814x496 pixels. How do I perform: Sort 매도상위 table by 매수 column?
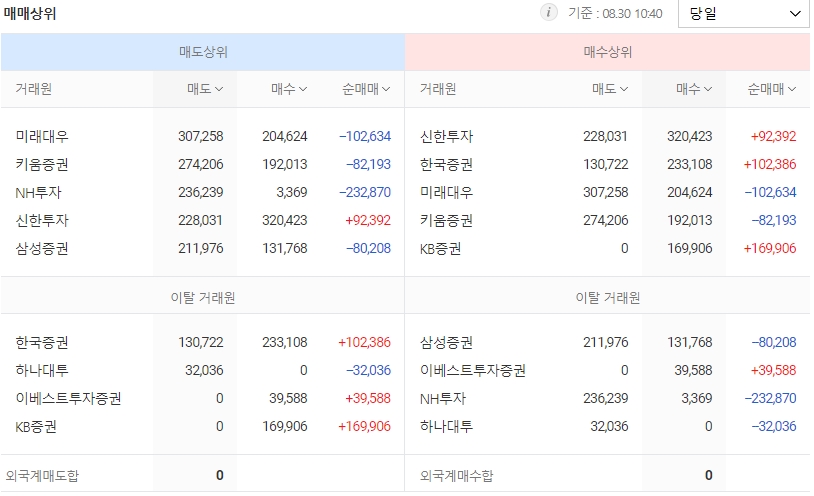click(x=289, y=89)
